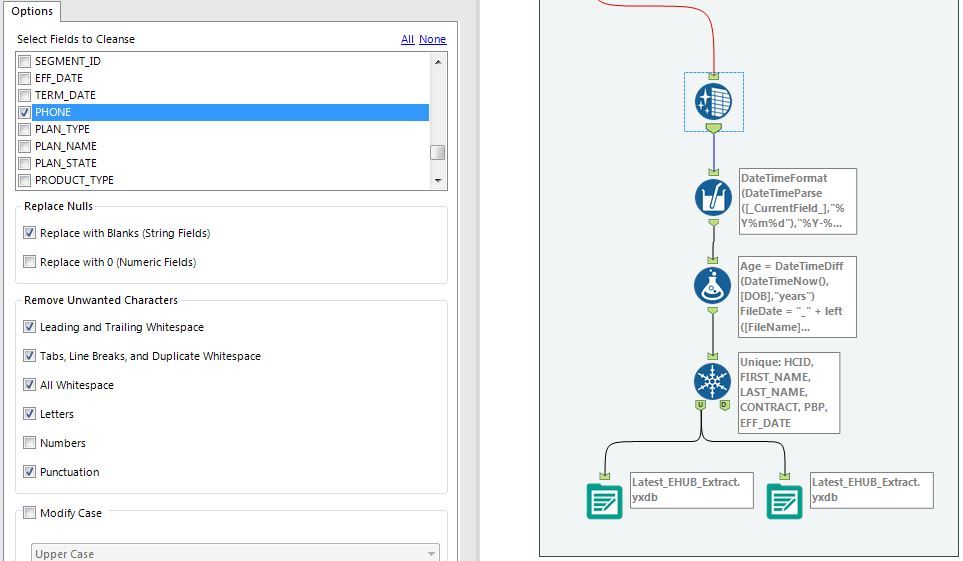Viewport: 963px width, 561px height.
Task: Click the Unique: HCID annotation box
Action: coord(789,393)
